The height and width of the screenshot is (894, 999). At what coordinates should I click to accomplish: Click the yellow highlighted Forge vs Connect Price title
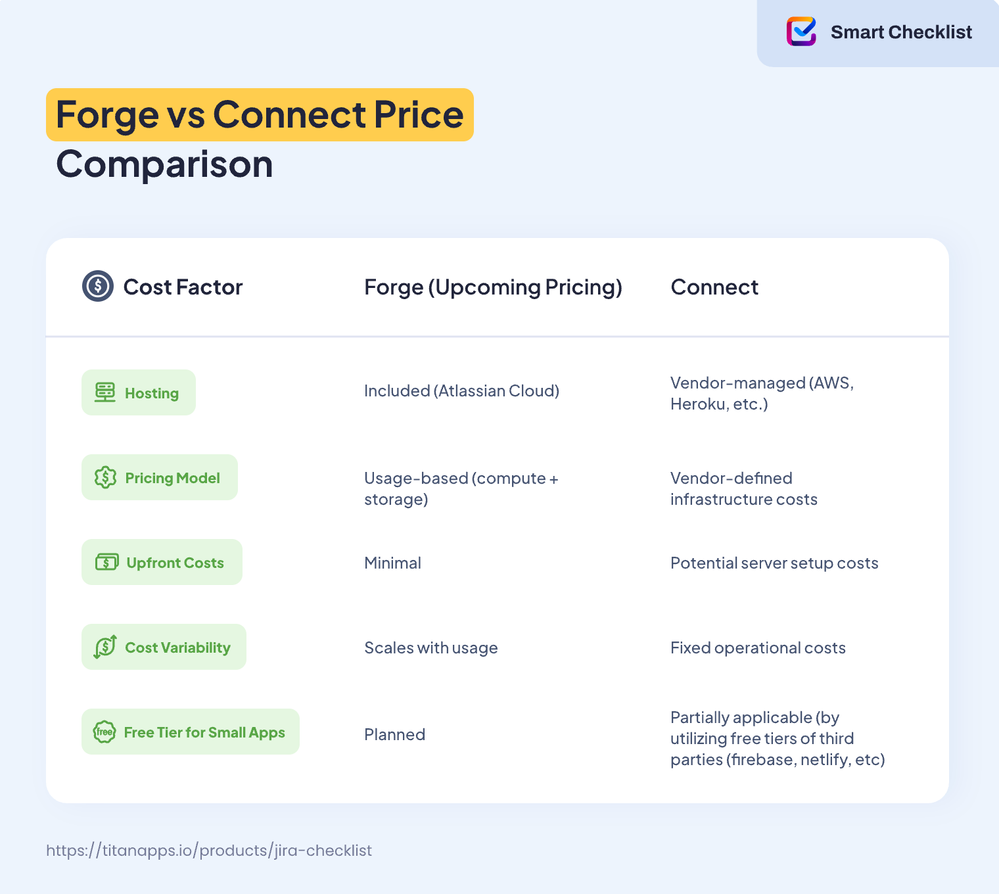click(260, 115)
